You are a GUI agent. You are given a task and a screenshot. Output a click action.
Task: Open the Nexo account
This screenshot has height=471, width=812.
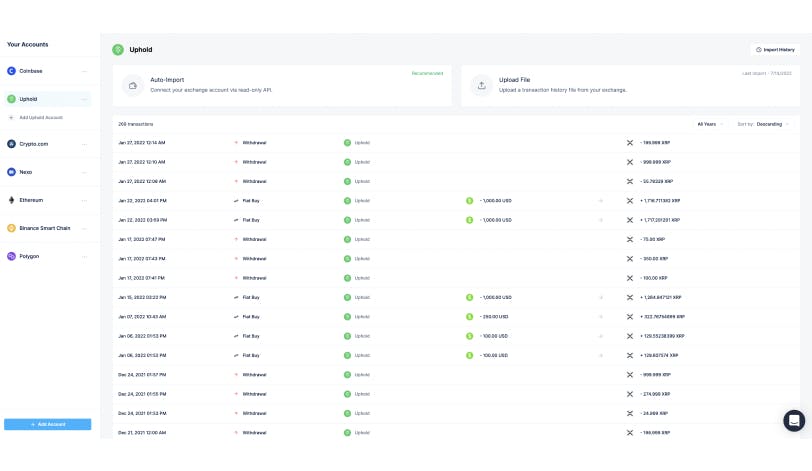tap(47, 172)
